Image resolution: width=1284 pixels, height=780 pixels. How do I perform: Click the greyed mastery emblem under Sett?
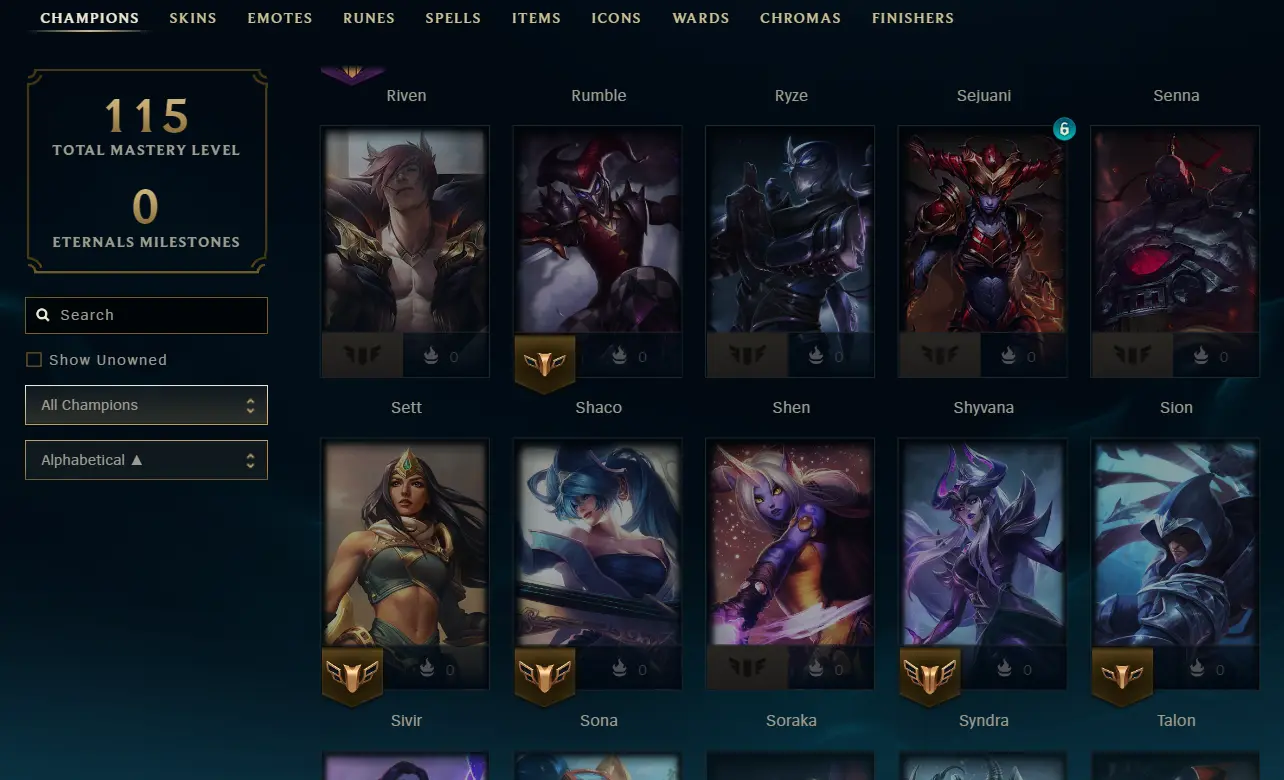[x=363, y=356]
